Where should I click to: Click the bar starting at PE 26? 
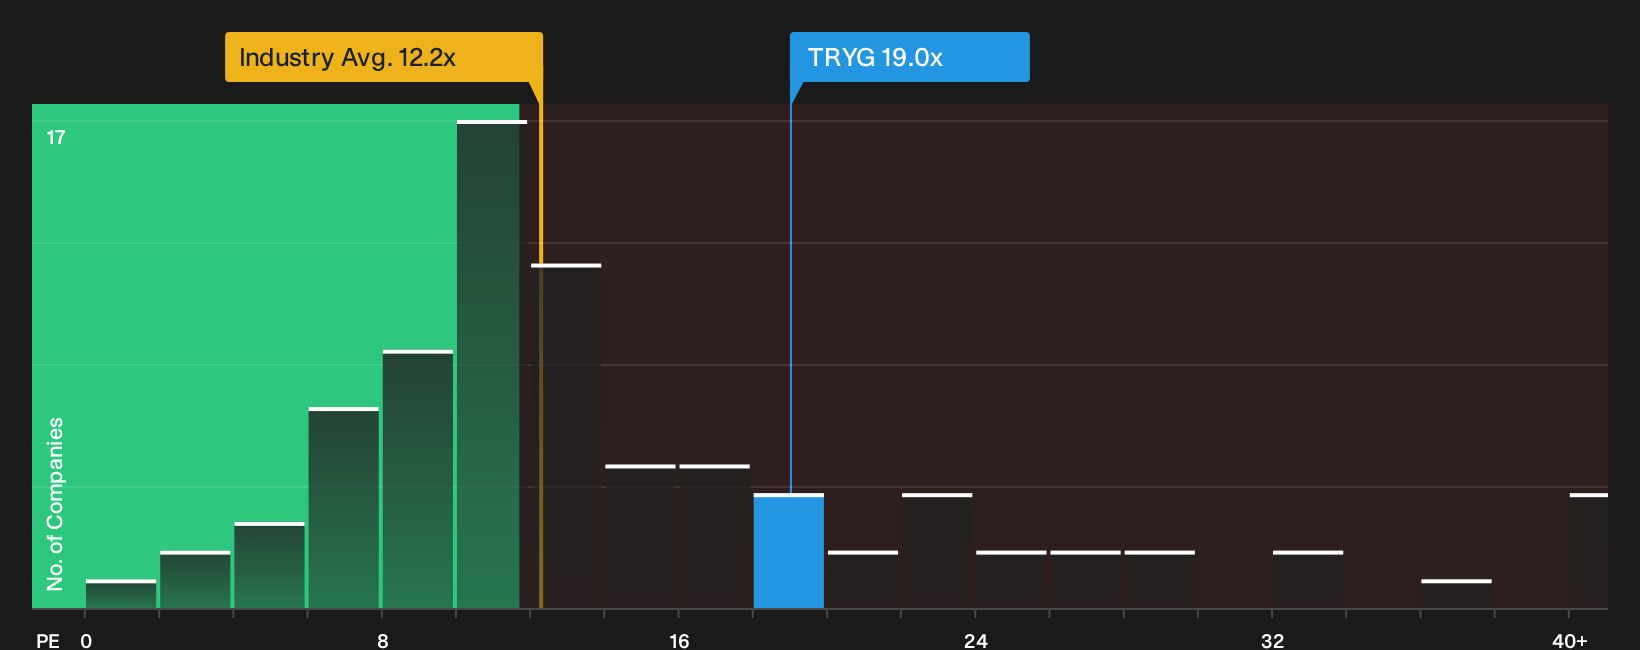(1085, 579)
